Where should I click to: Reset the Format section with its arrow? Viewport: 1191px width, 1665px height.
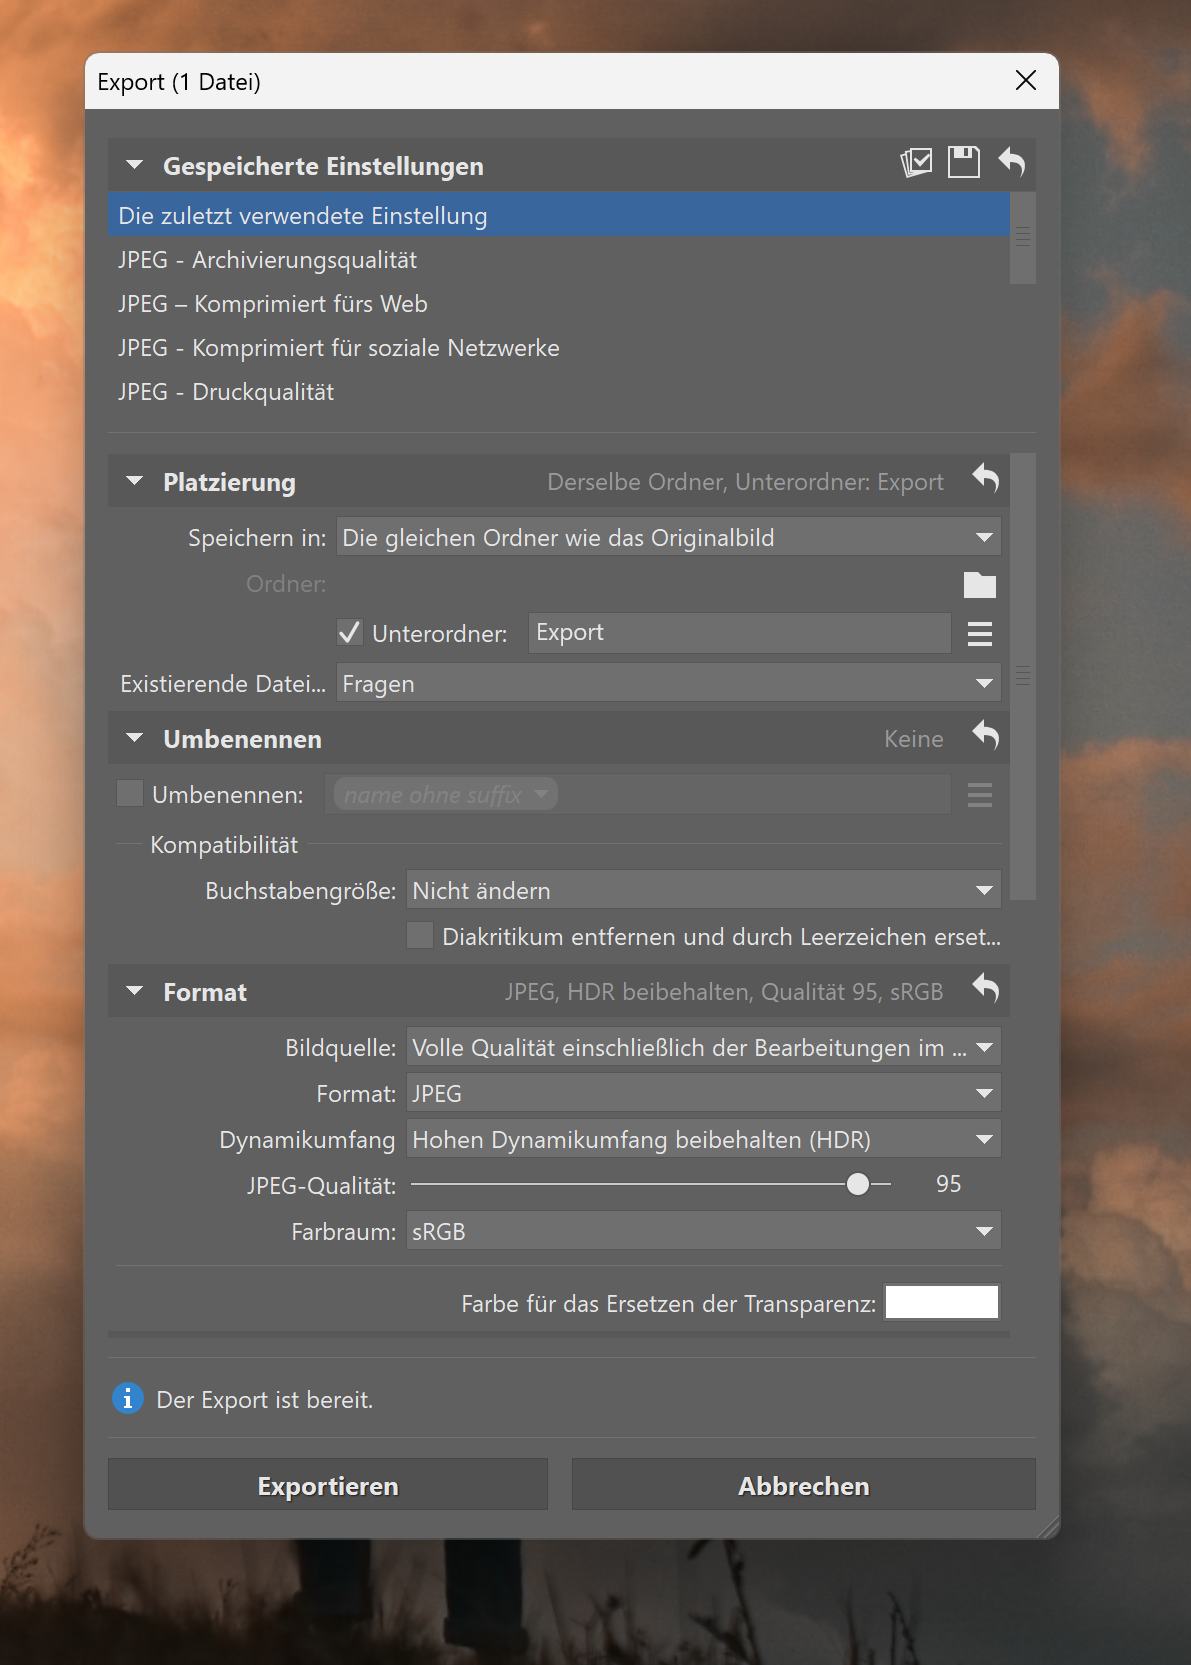(x=986, y=989)
